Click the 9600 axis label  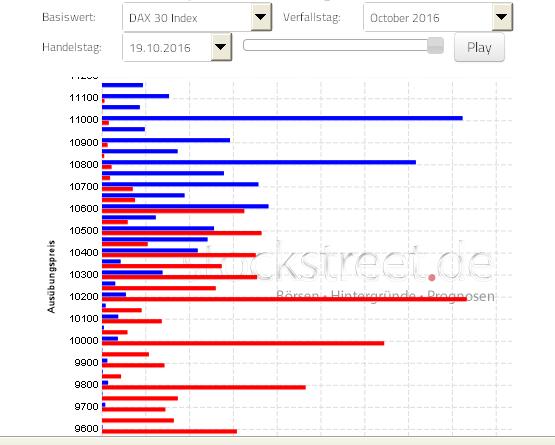86,429
